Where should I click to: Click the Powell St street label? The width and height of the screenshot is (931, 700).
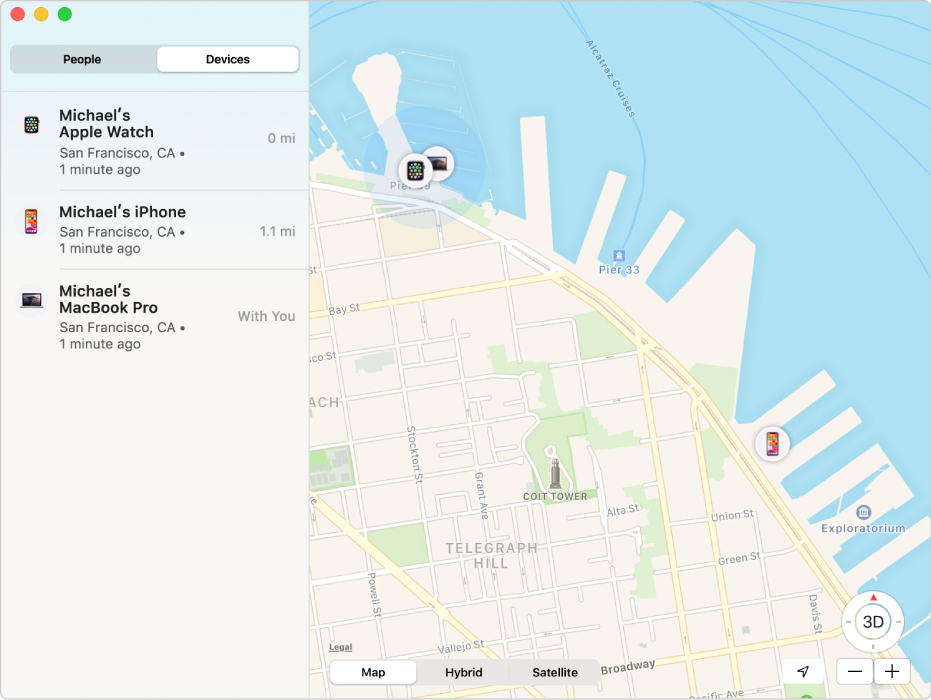(373, 595)
